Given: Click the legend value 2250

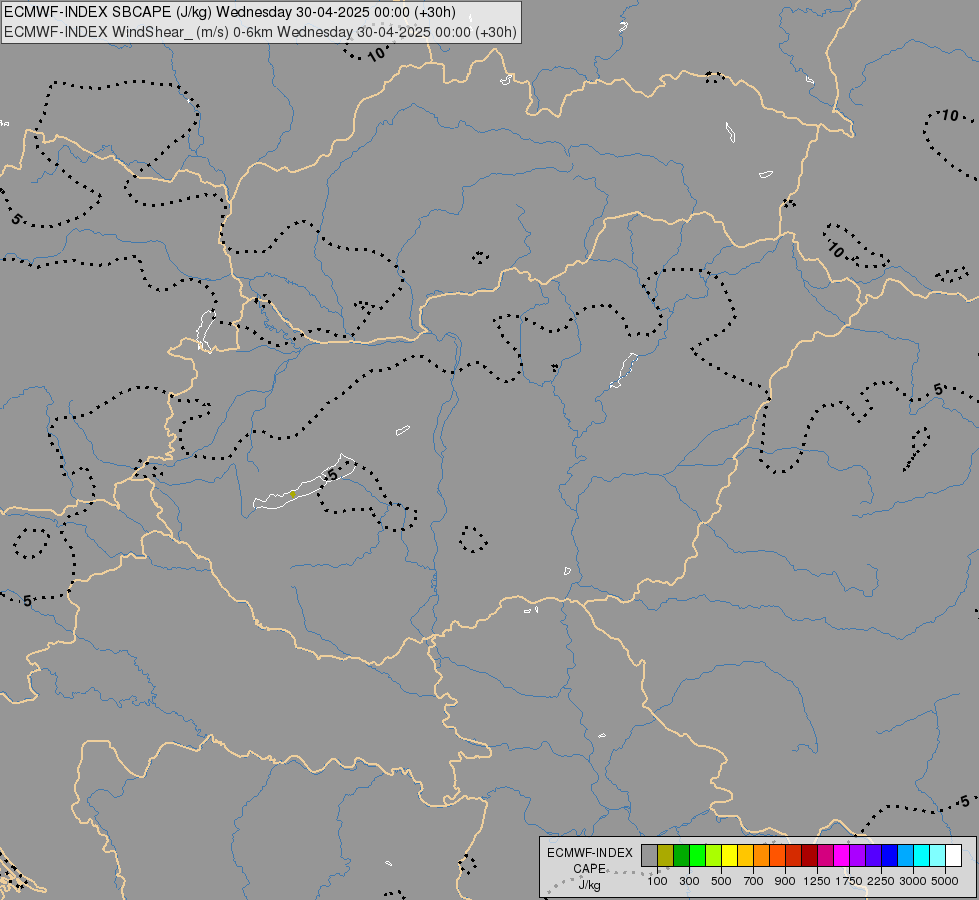Looking at the screenshot, I should pyautogui.click(x=881, y=881).
